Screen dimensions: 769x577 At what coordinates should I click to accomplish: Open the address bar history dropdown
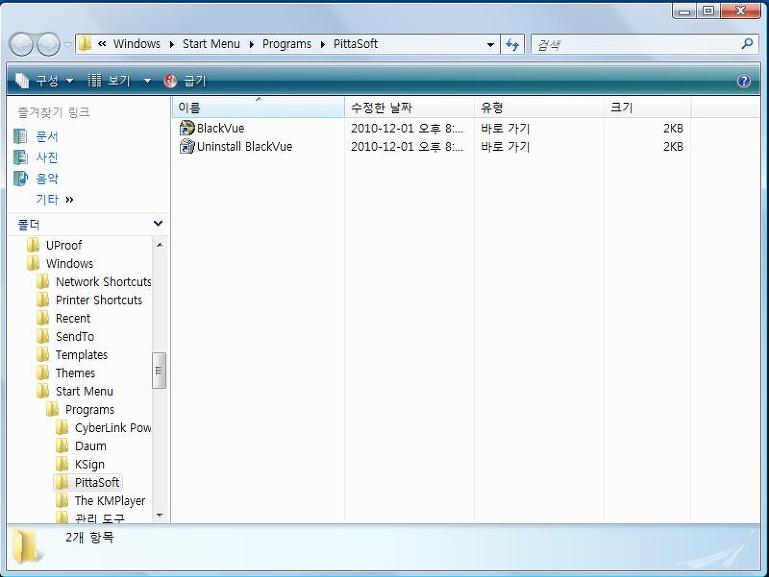490,45
